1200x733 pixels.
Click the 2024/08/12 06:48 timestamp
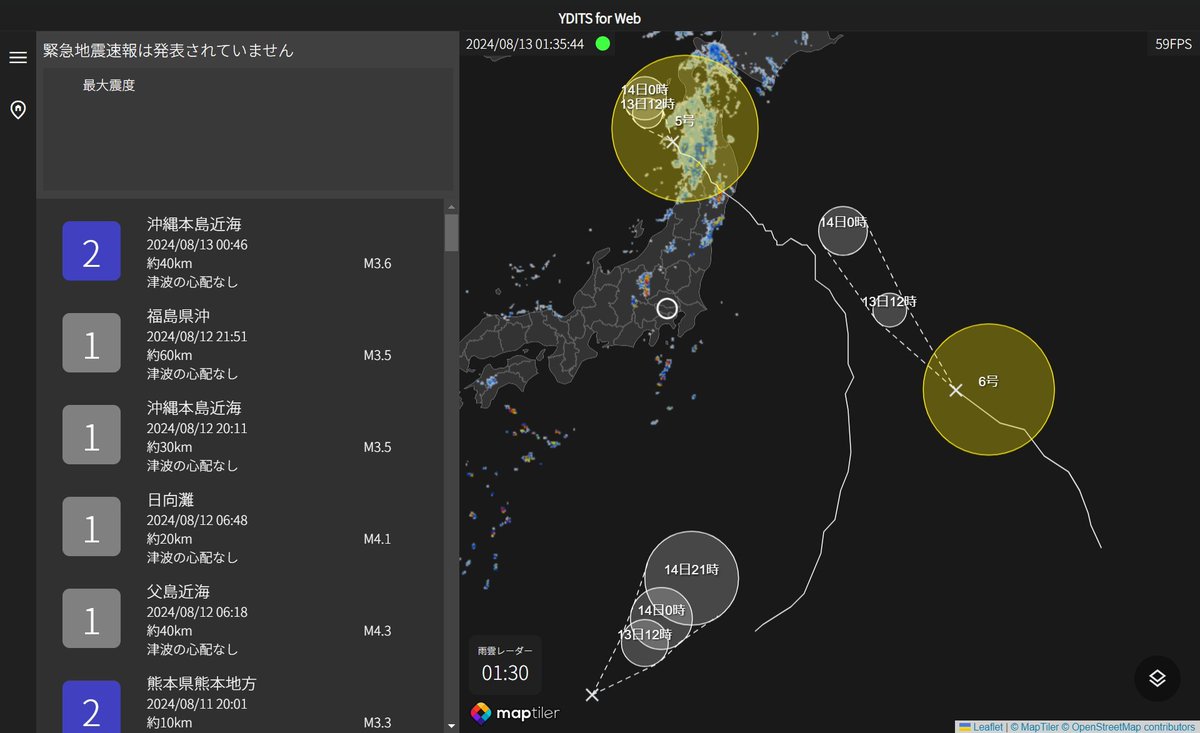pos(197,521)
